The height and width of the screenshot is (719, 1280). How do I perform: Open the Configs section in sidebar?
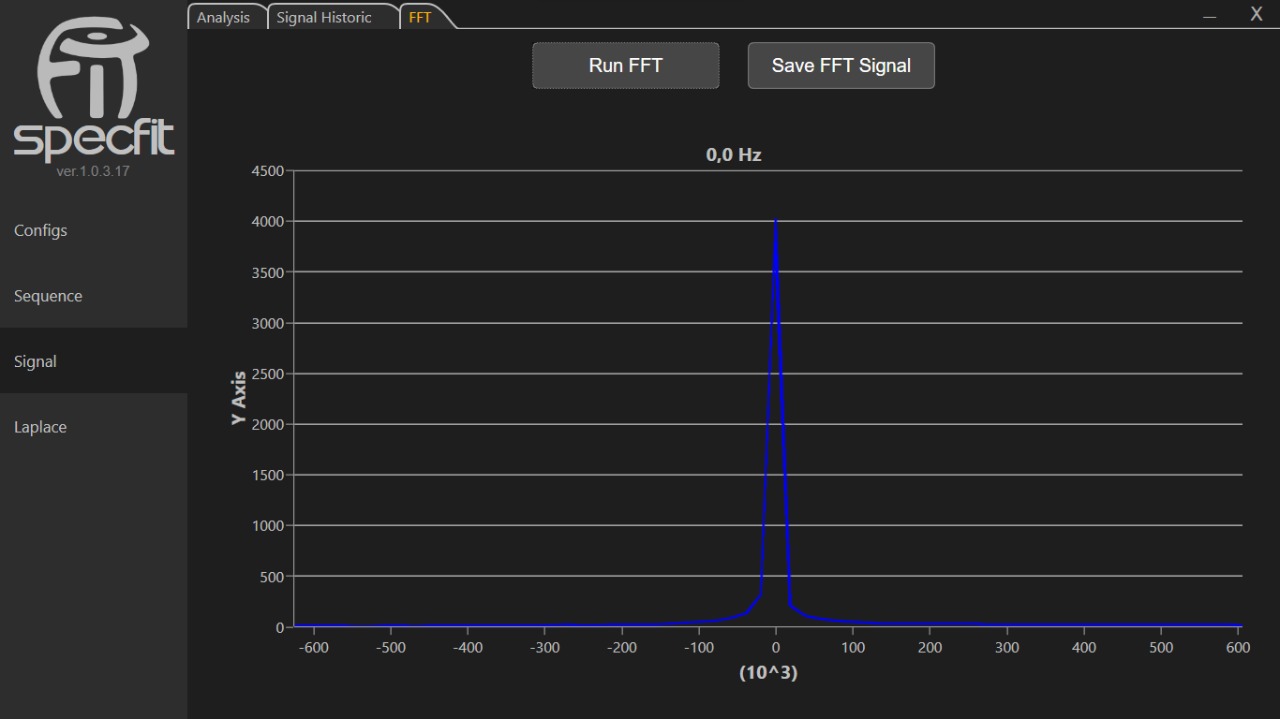click(40, 230)
